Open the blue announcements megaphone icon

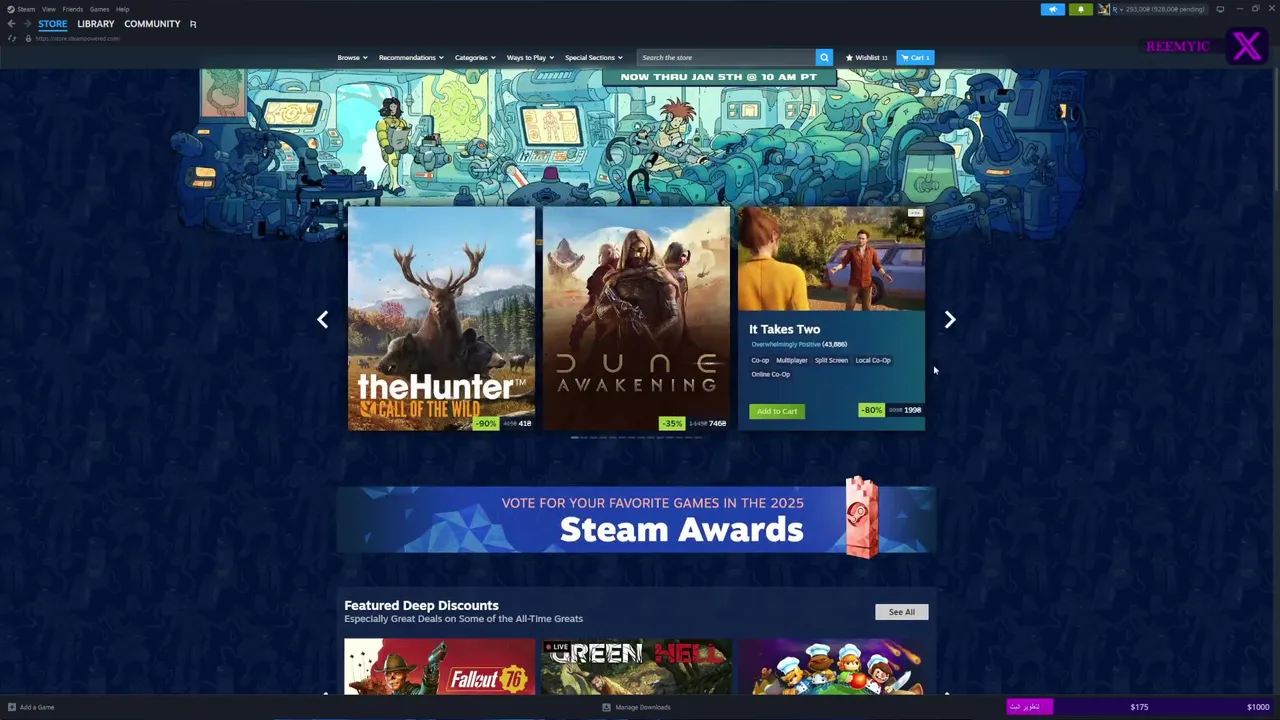(x=1053, y=9)
